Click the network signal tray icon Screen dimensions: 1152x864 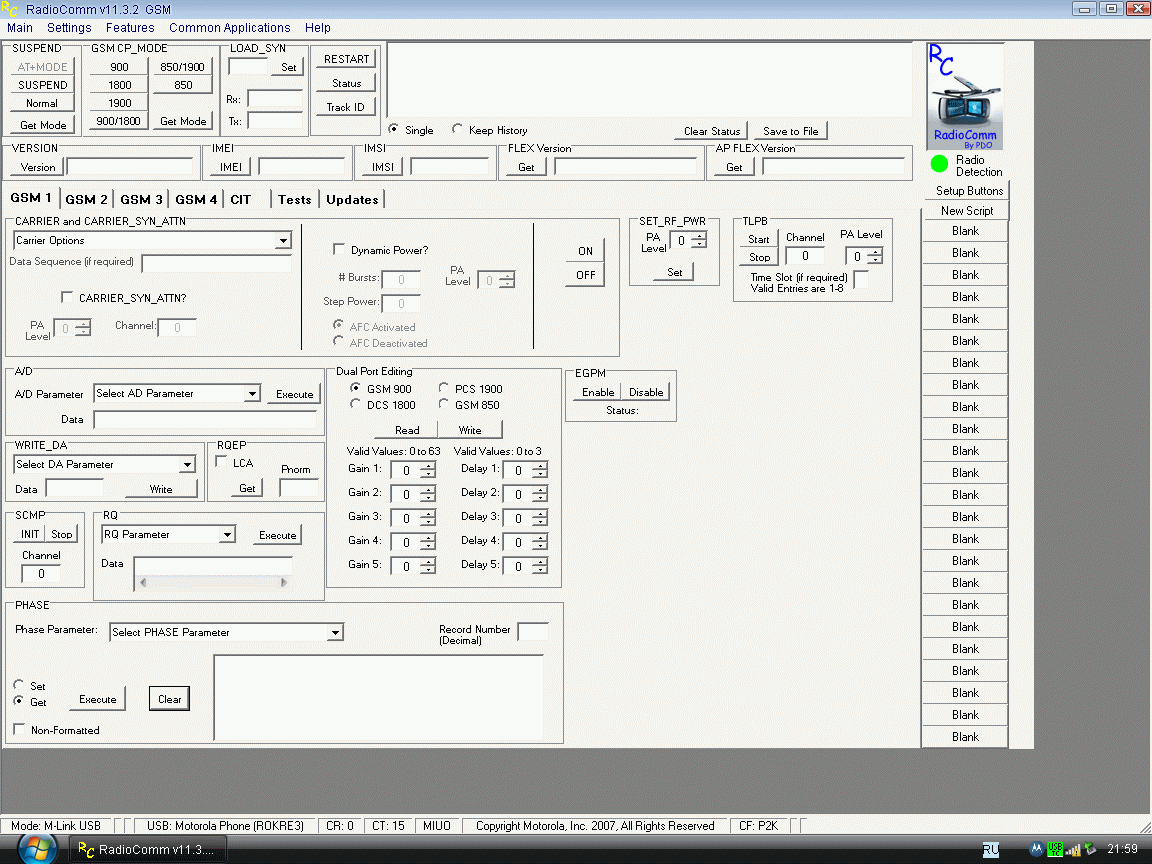pos(1073,850)
